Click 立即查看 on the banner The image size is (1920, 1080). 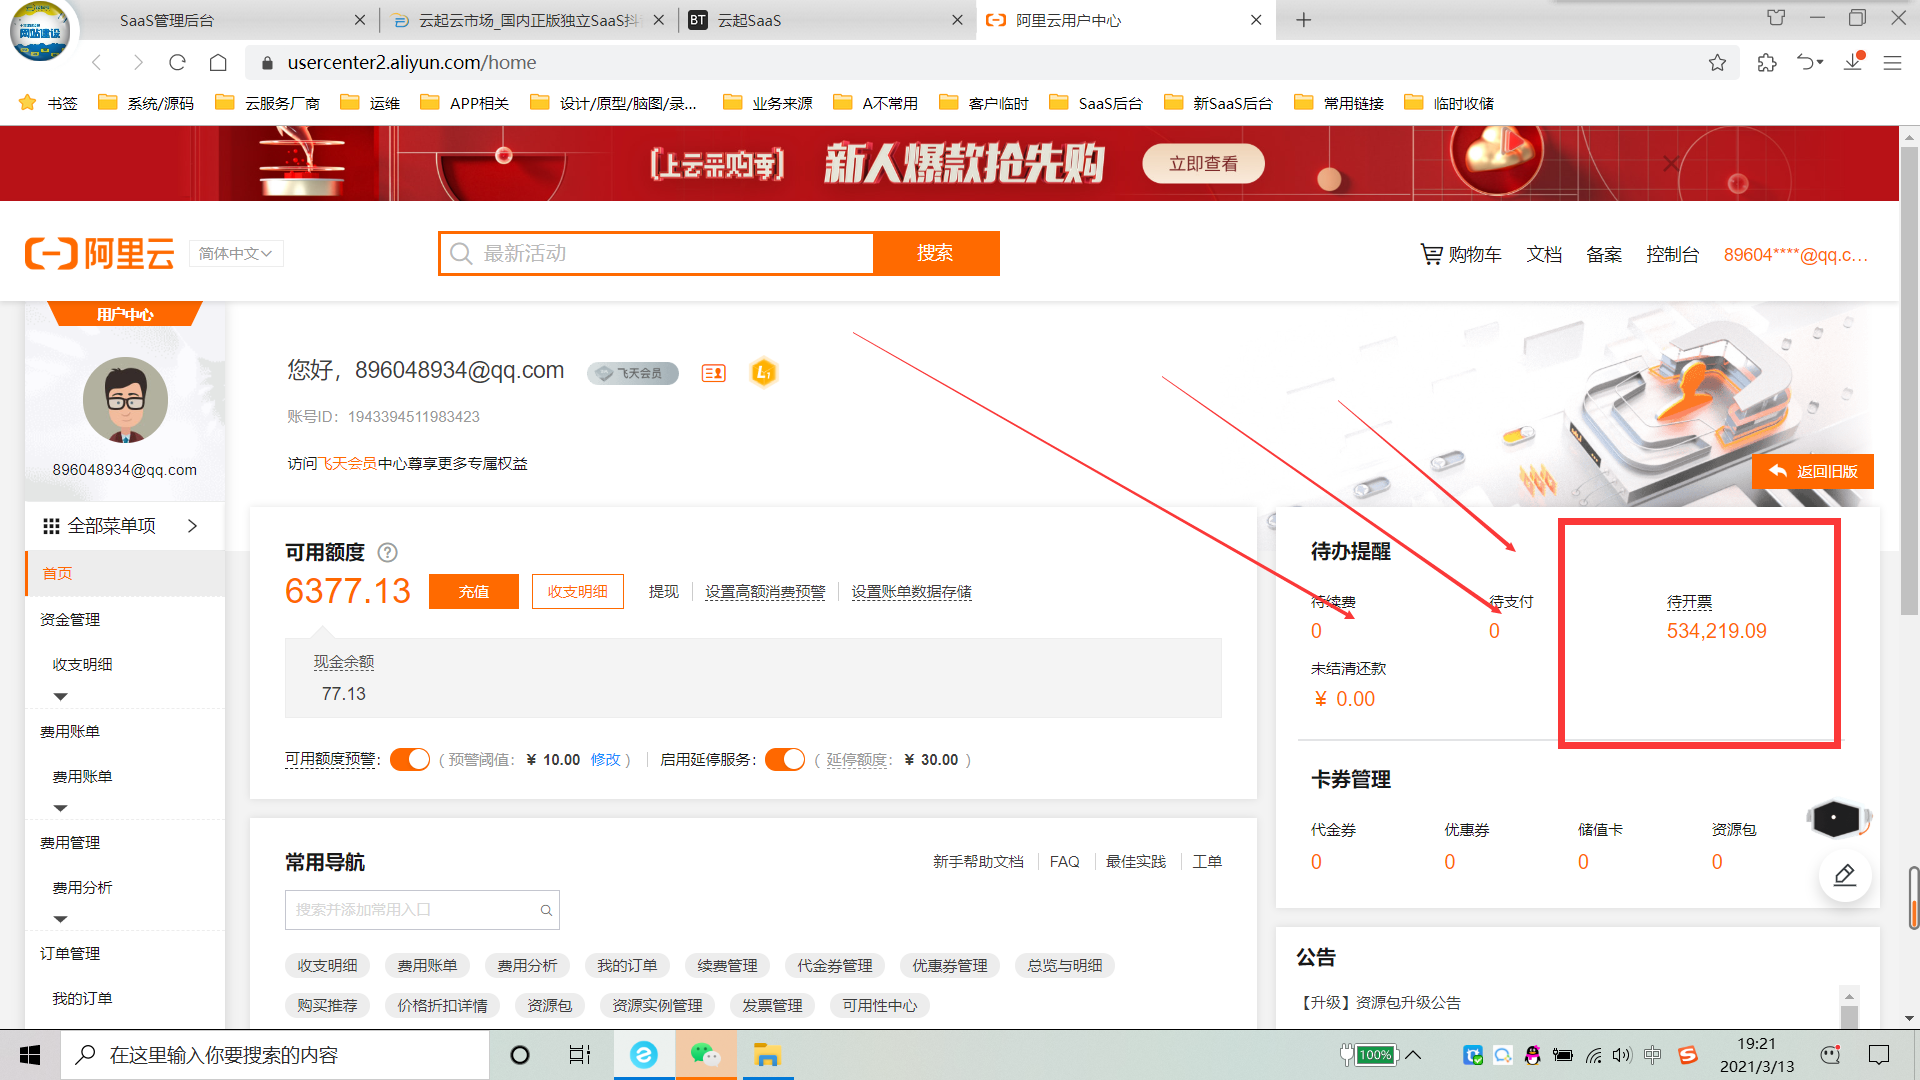pos(1203,164)
